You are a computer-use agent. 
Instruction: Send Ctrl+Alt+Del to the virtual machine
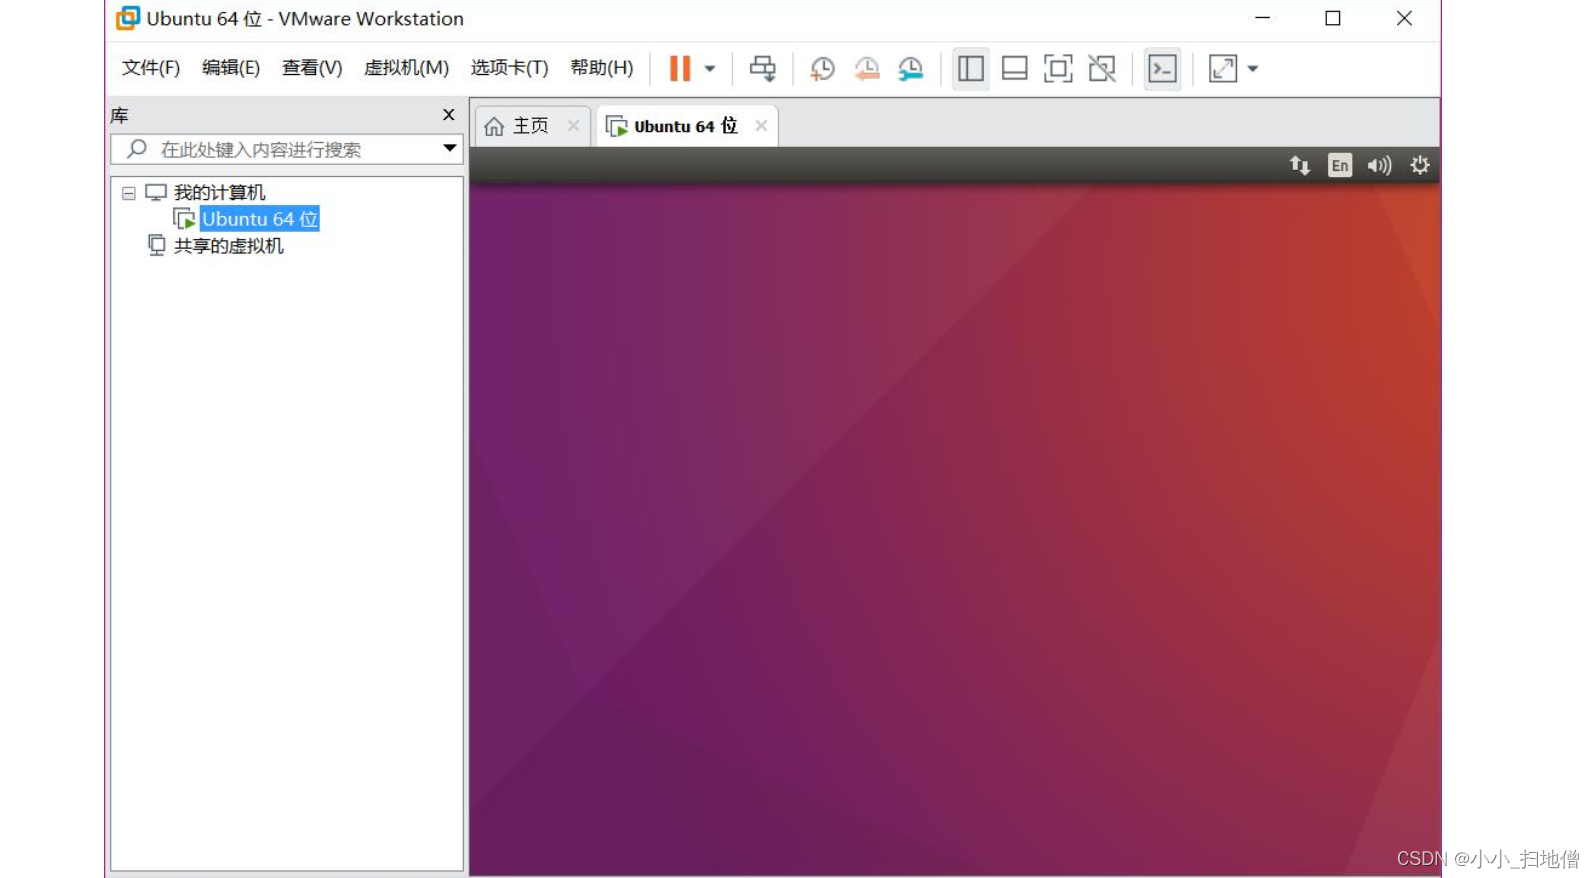click(763, 68)
